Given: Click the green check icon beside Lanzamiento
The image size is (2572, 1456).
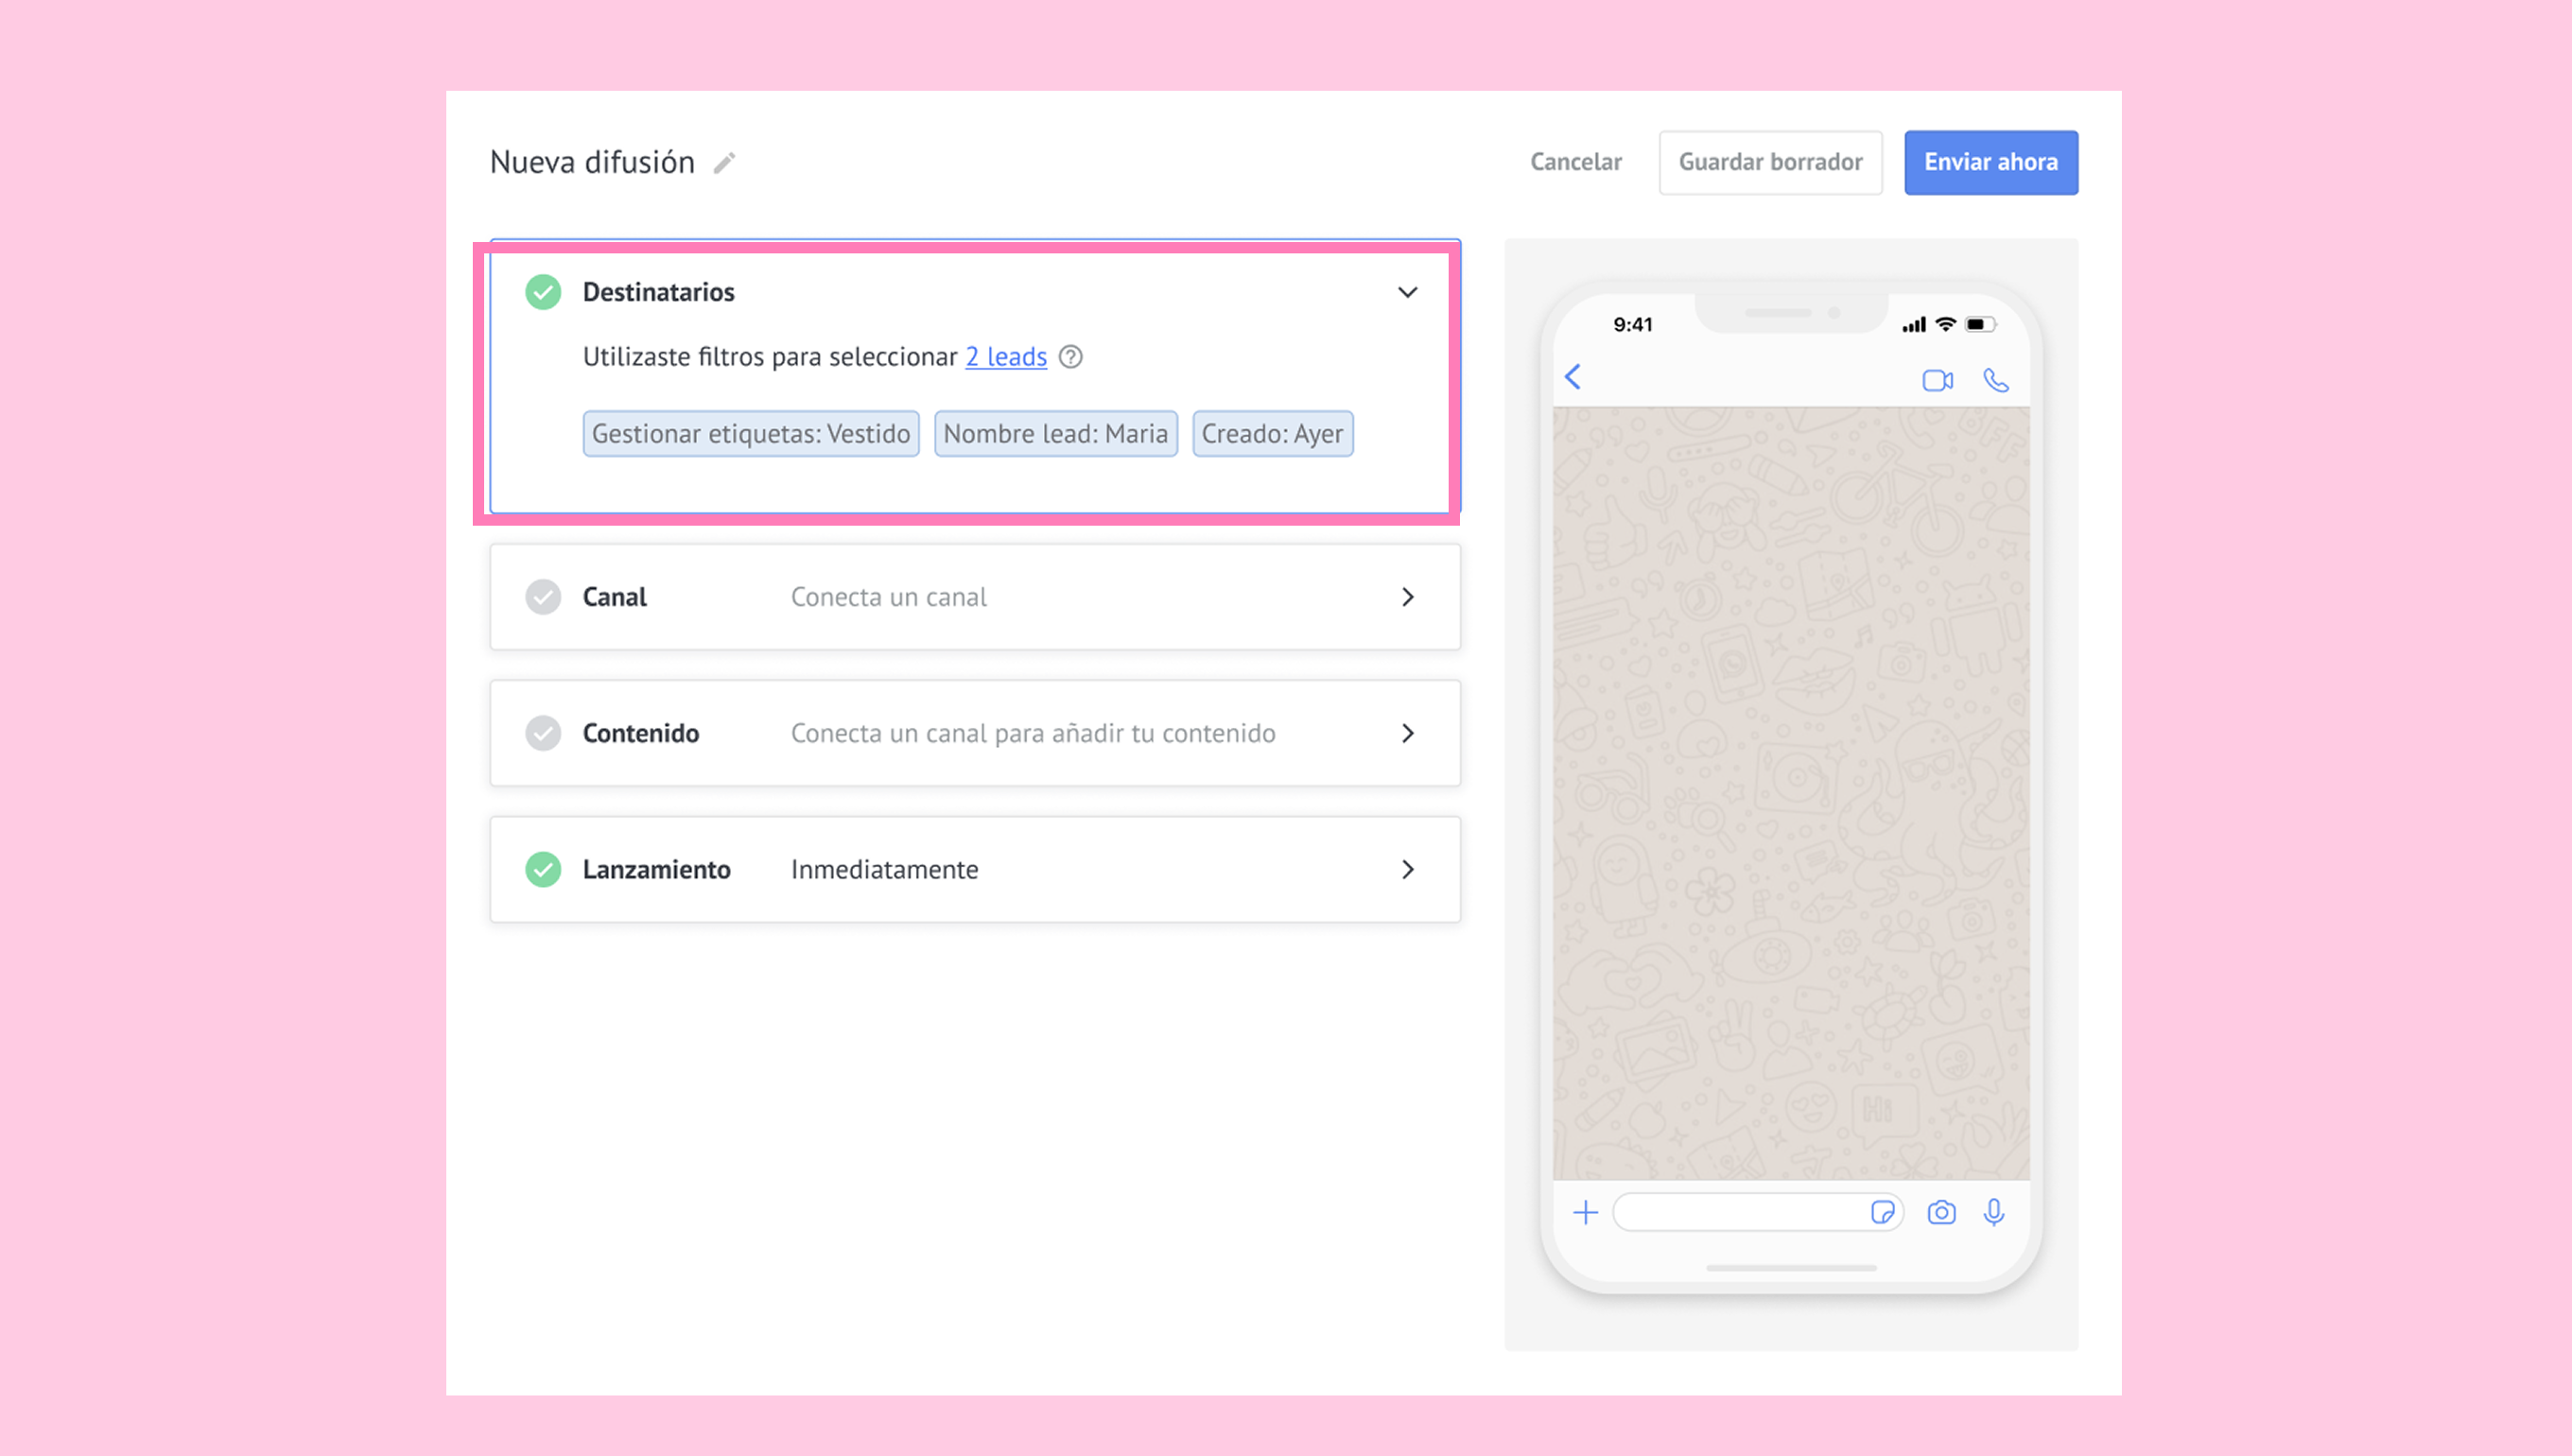Looking at the screenshot, I should (x=543, y=869).
